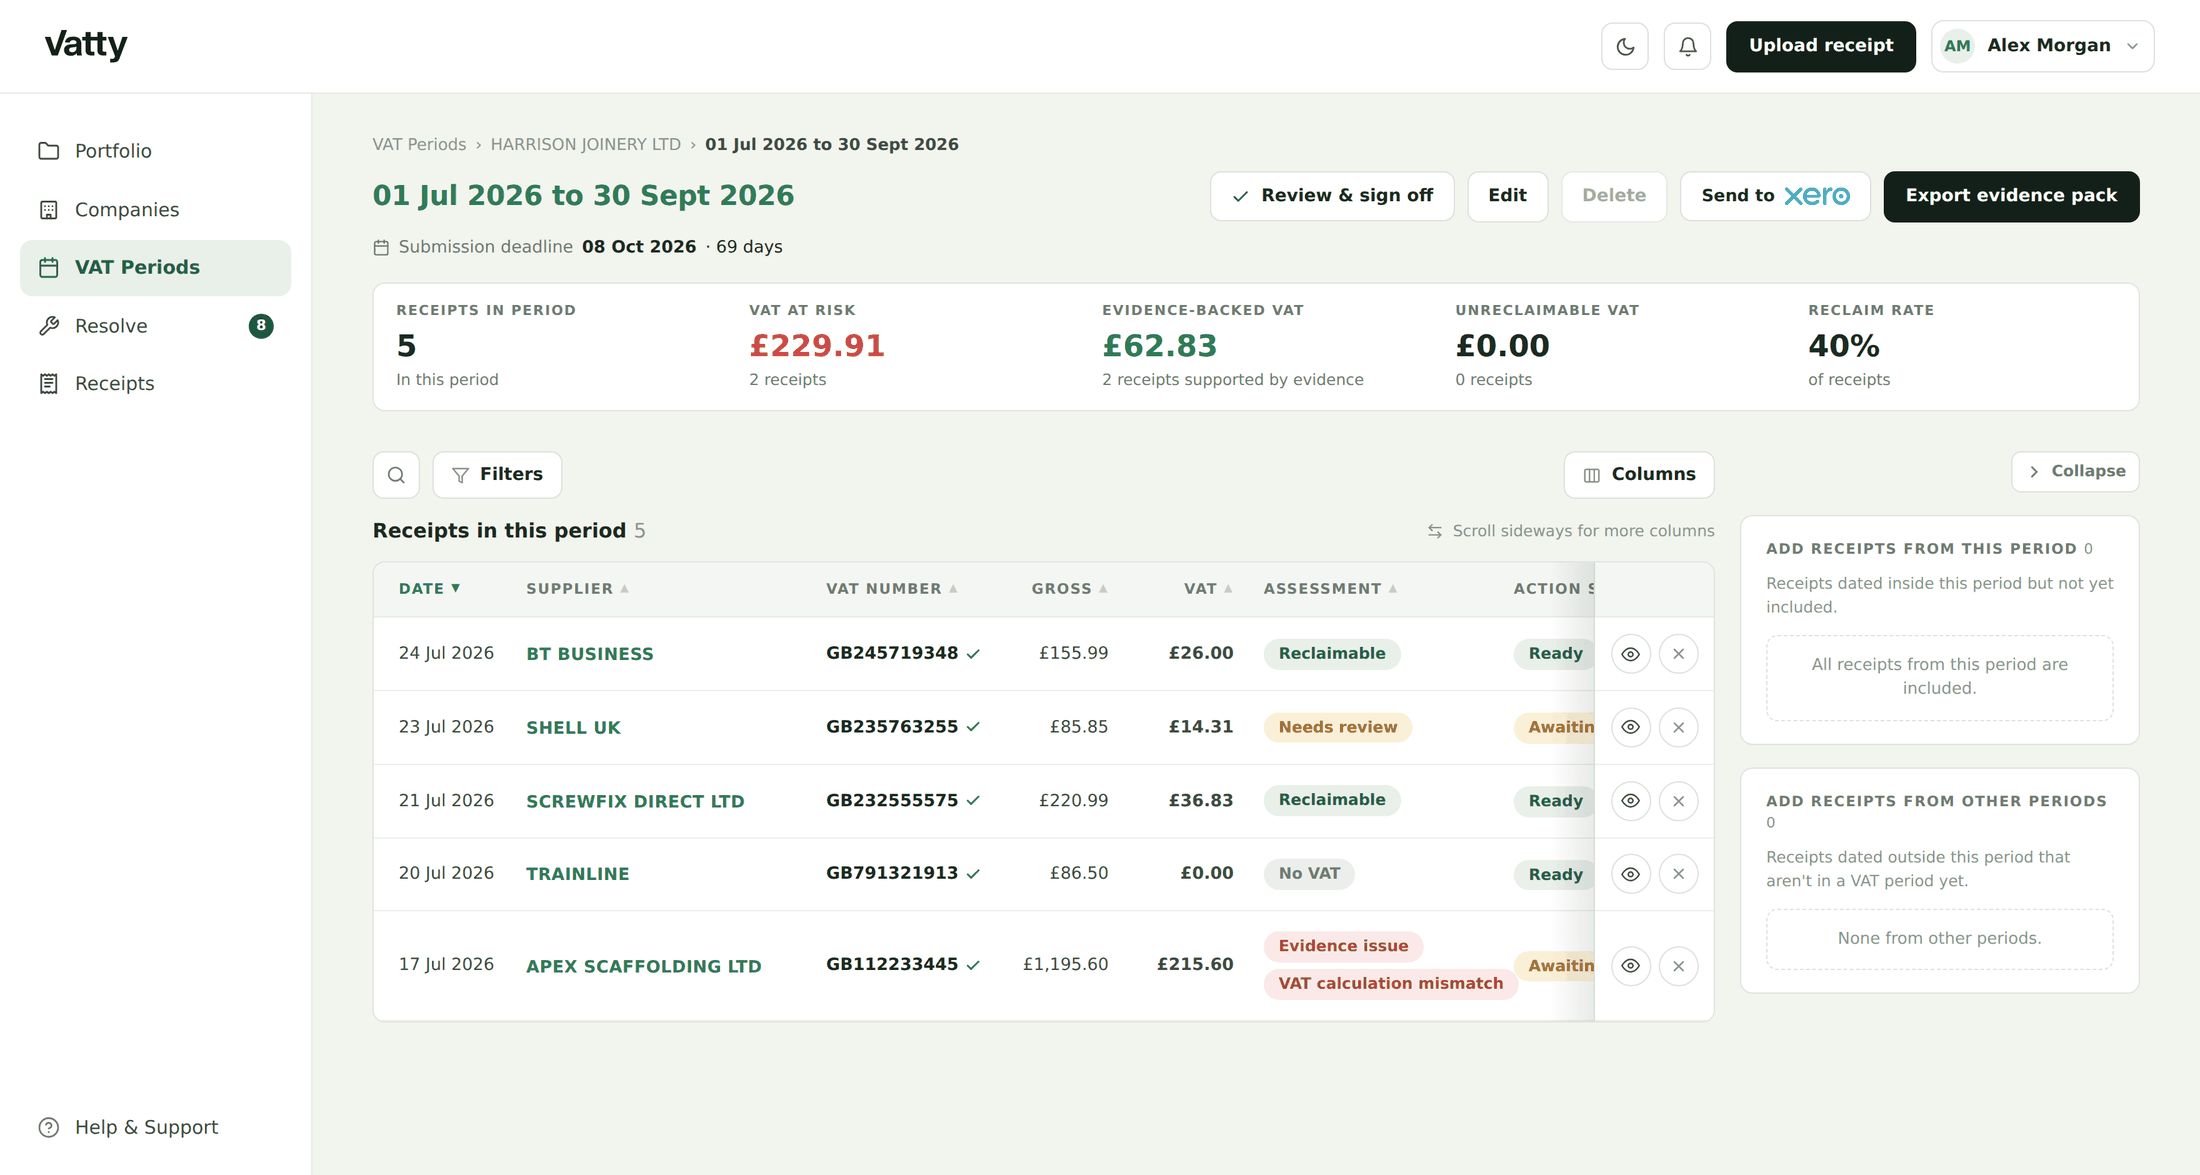Sort by the SUPPLIER column
The image size is (2200, 1175).
[577, 589]
